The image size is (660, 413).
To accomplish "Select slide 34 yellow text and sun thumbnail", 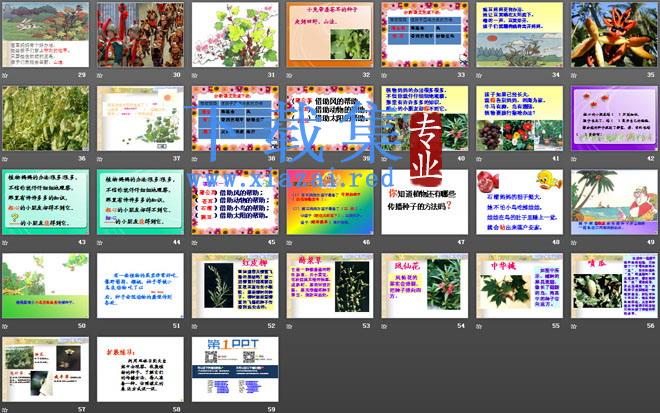I will [519, 35].
